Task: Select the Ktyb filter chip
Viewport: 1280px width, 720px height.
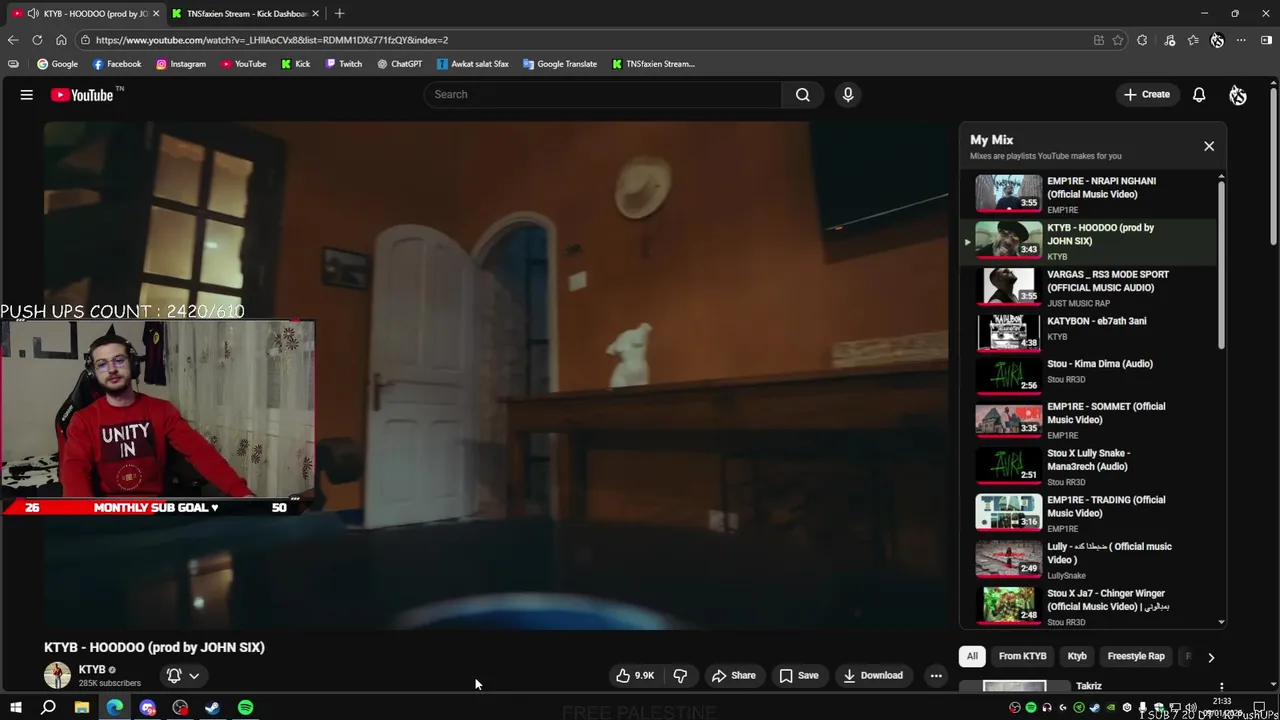Action: coord(1077,656)
